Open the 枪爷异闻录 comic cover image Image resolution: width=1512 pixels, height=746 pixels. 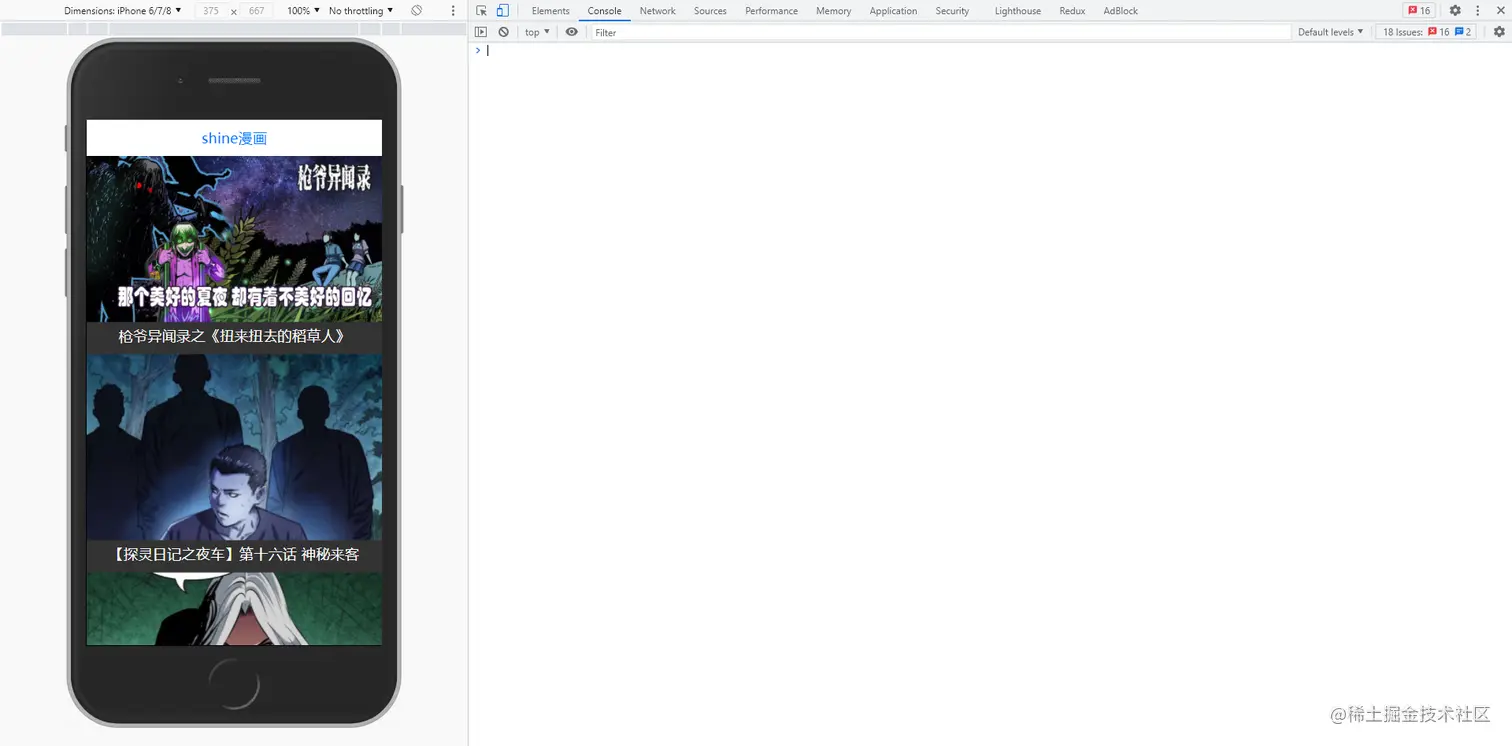click(234, 239)
